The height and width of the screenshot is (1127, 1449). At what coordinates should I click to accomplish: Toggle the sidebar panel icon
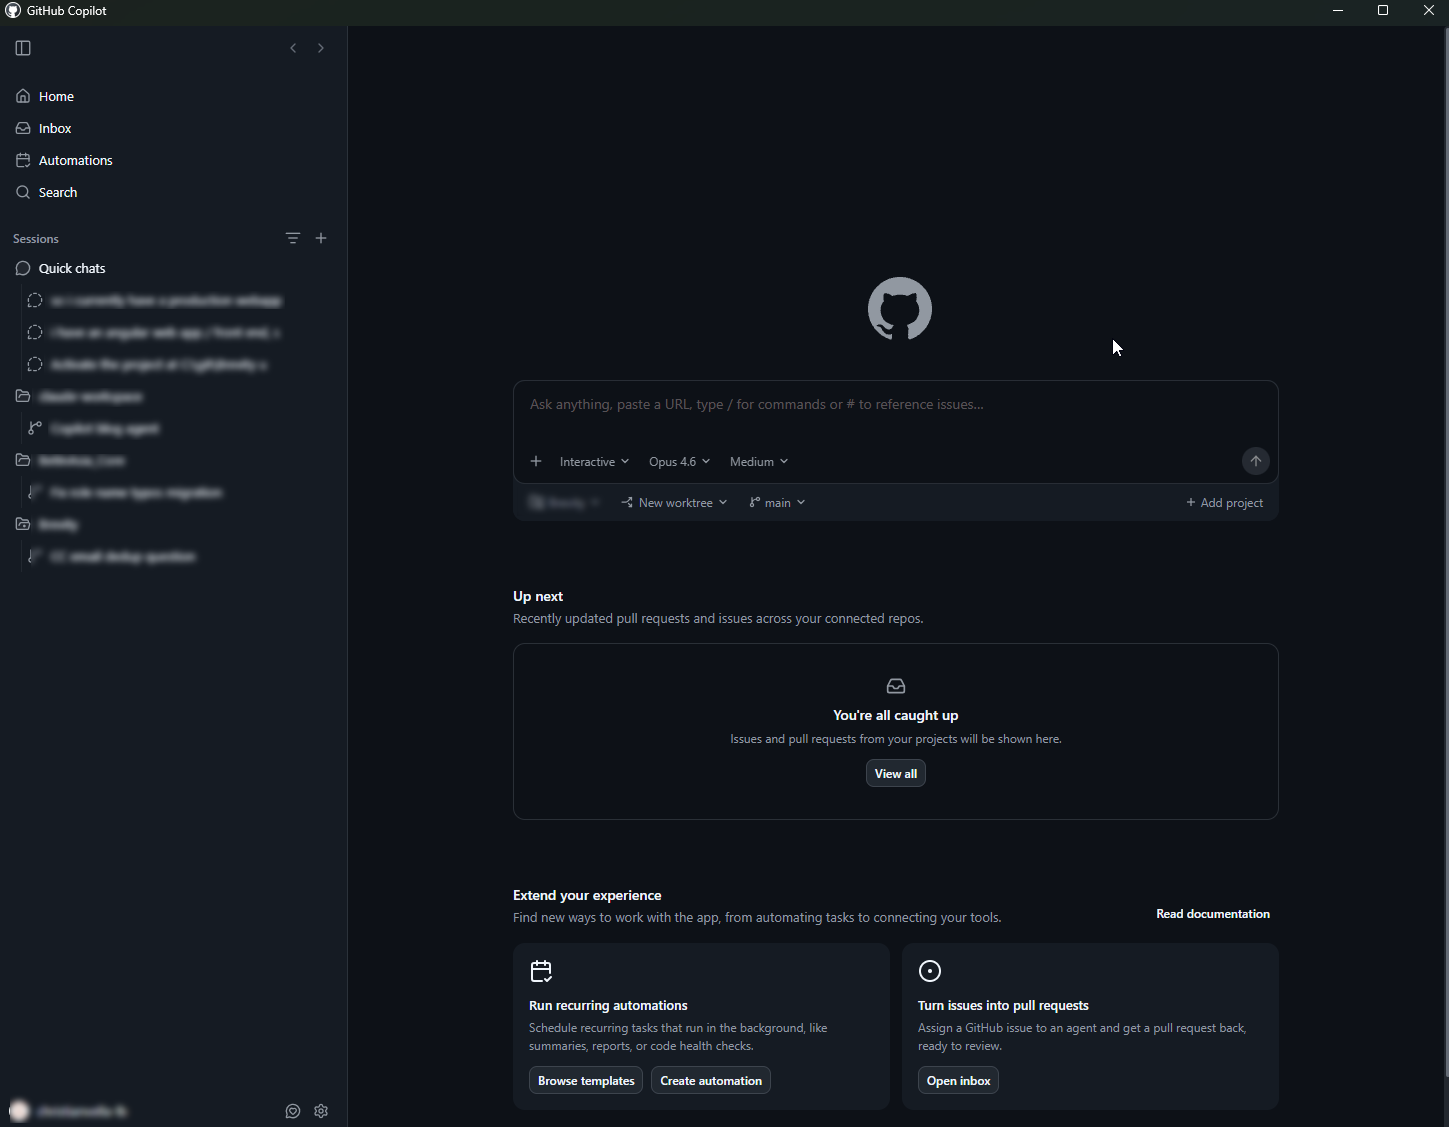coord(23,48)
